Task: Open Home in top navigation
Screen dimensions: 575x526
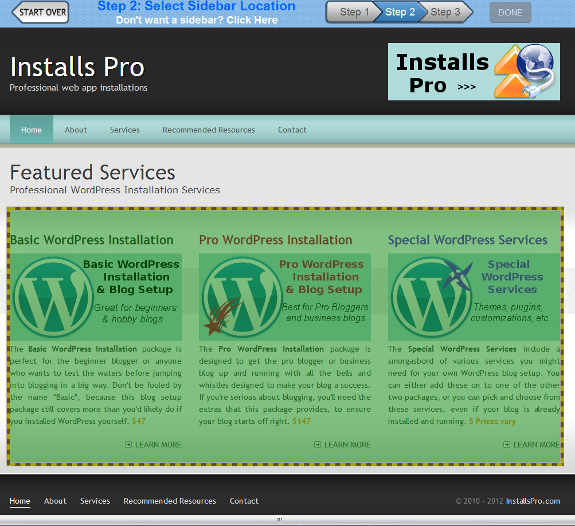Action: pos(31,130)
